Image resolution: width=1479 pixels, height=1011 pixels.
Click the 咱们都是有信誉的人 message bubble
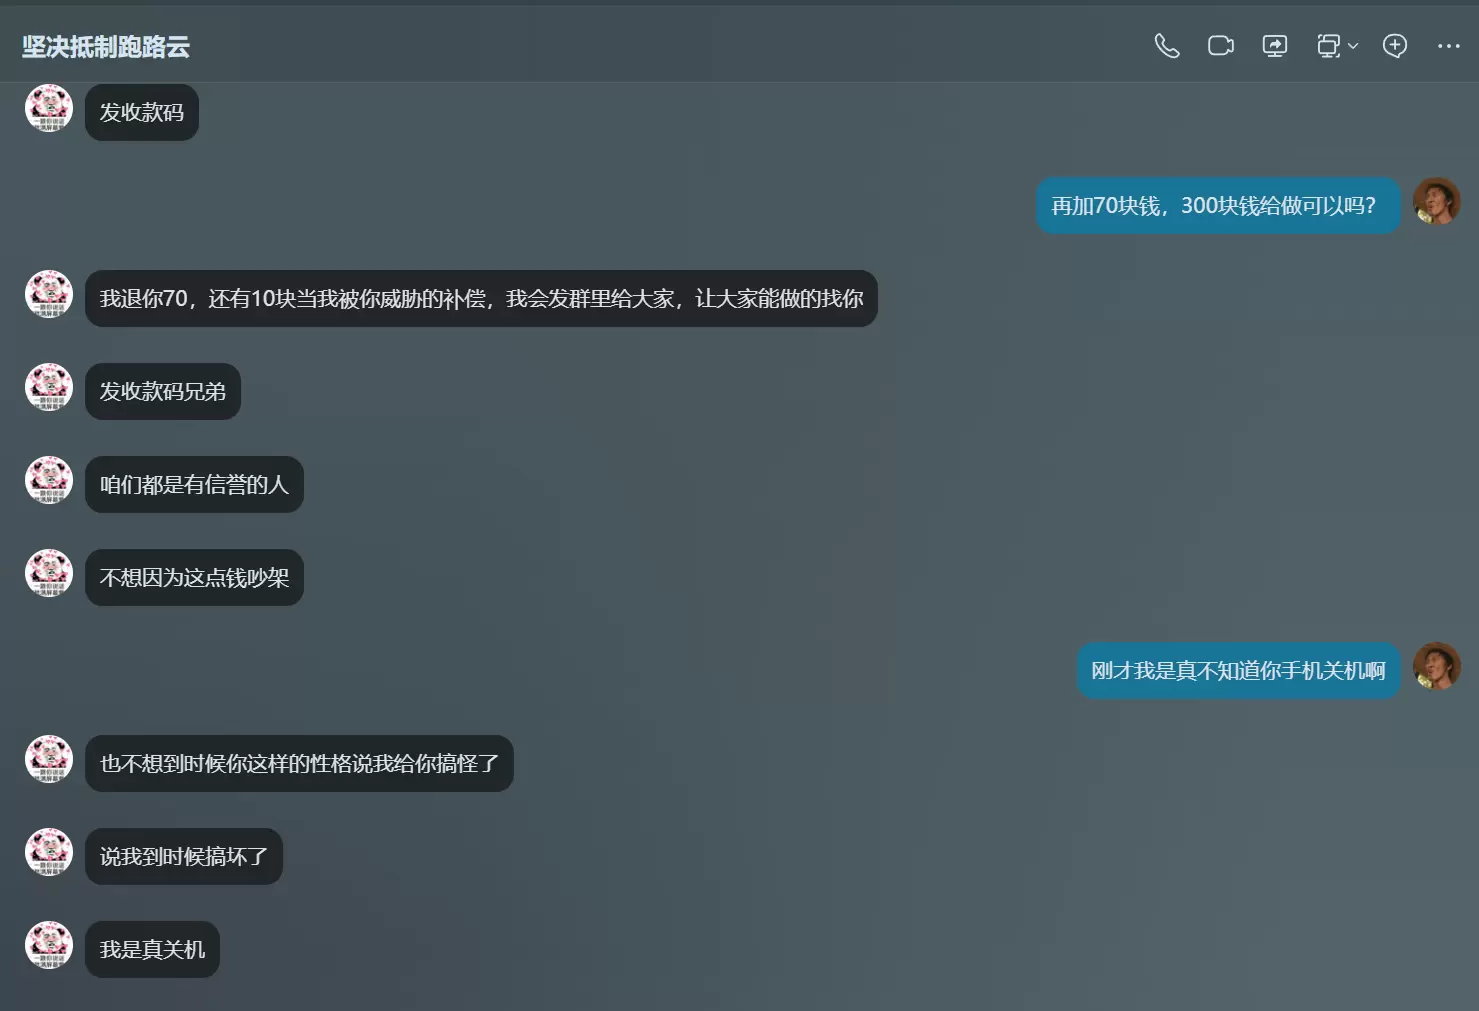coord(194,485)
